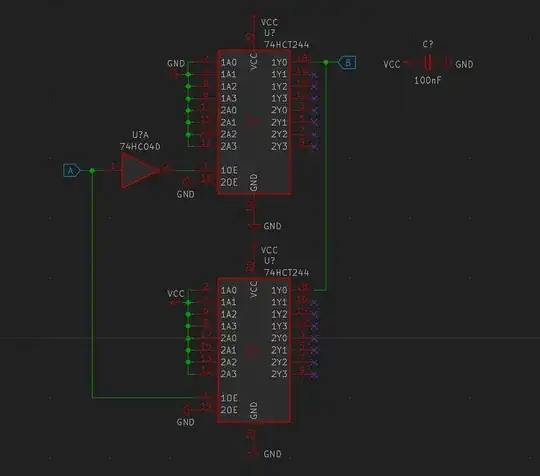Click the GND power symbol below upper chip
Screen dimensions: 540x476
coord(254,226)
